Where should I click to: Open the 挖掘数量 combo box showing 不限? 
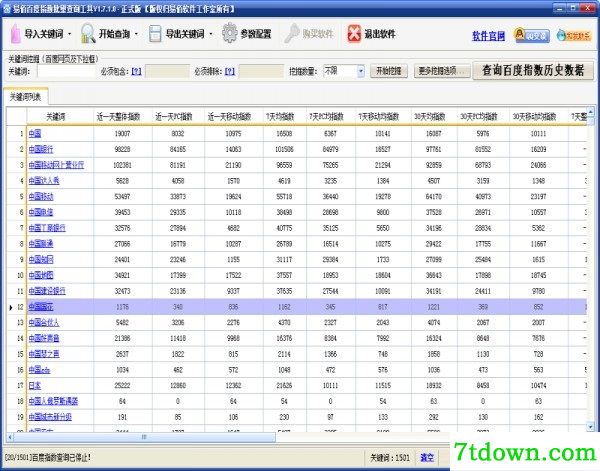click(x=344, y=71)
